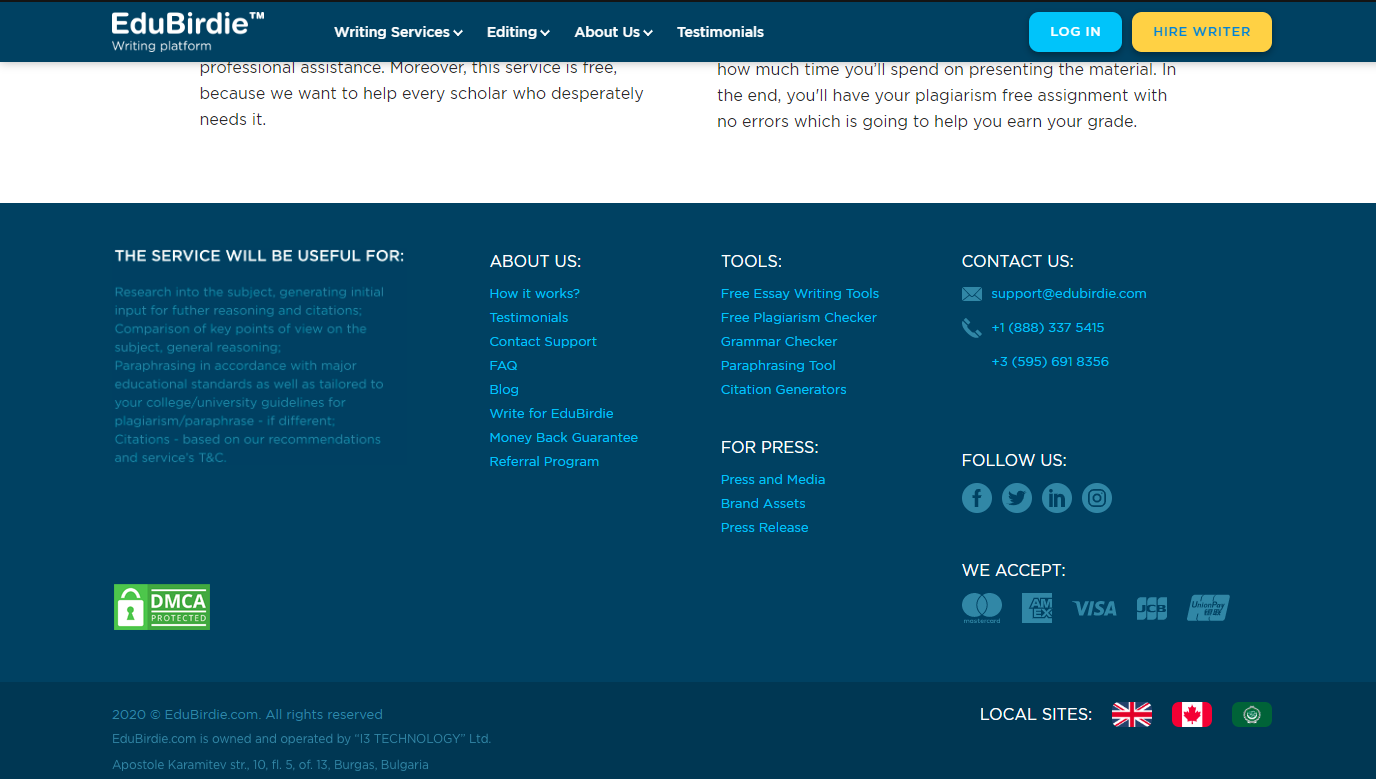The height and width of the screenshot is (779, 1376).
Task: Visit the Twitter profile icon
Action: [1017, 498]
